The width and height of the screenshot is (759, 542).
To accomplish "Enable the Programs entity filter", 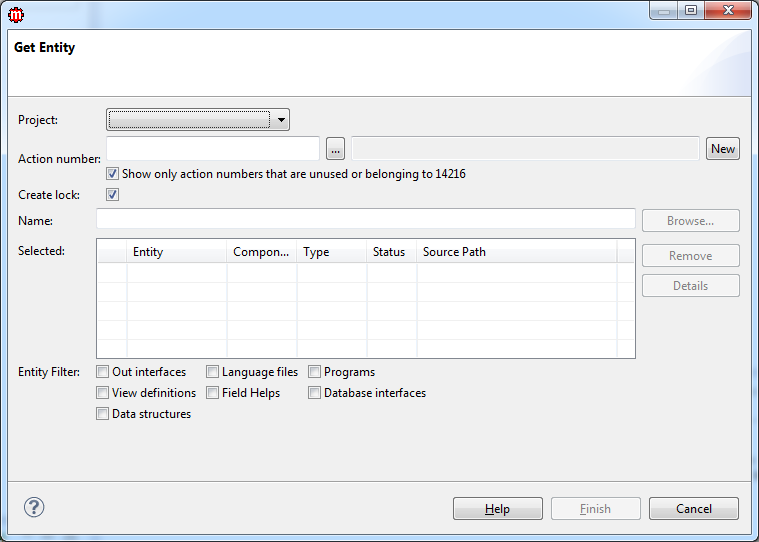I will [315, 372].
